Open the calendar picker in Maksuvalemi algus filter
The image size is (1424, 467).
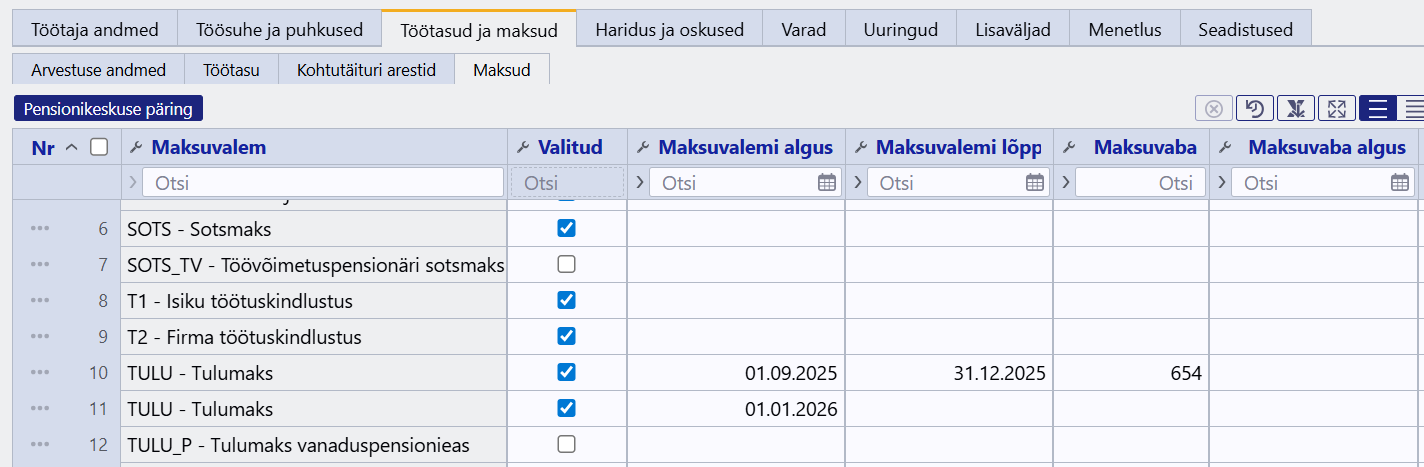(826, 183)
